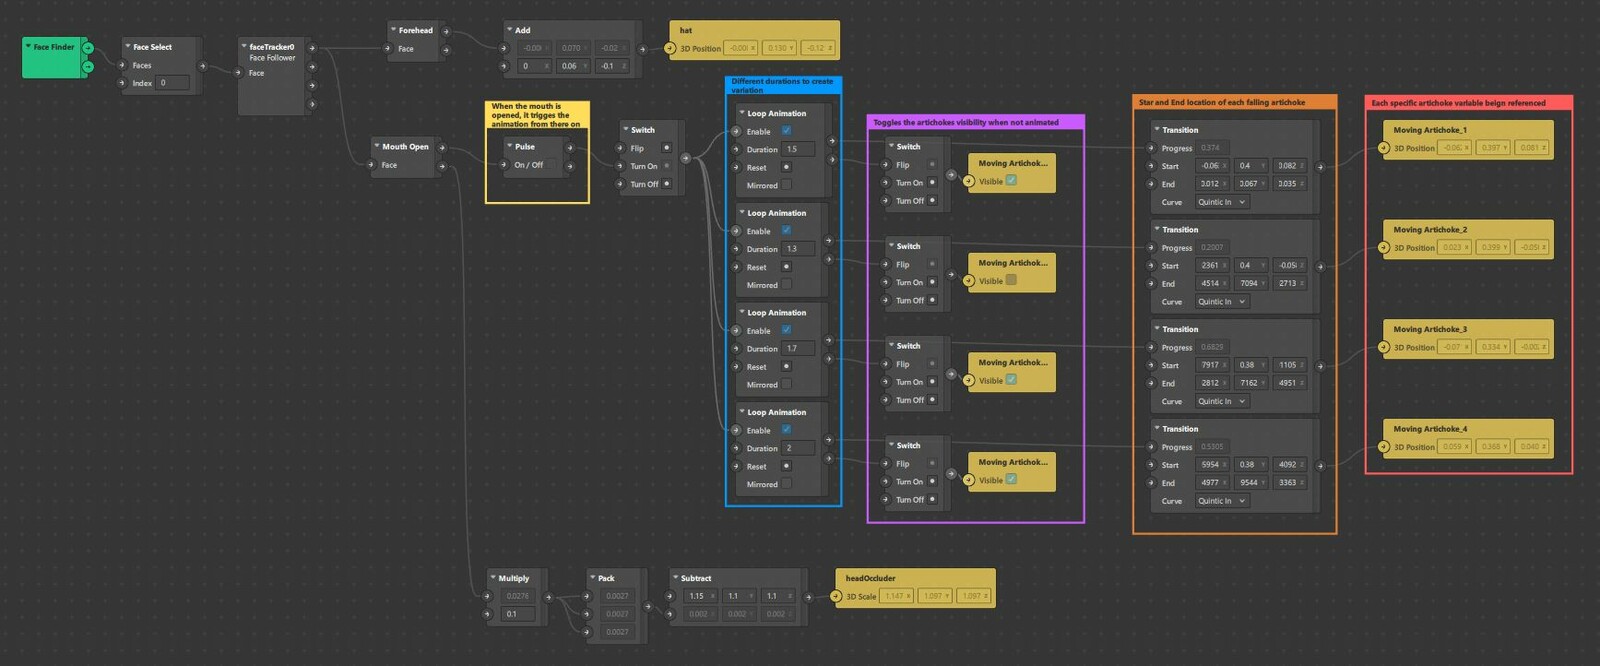Click Turn Off button on fourth artichoke Switch
This screenshot has width=1600, height=666.
(x=932, y=499)
